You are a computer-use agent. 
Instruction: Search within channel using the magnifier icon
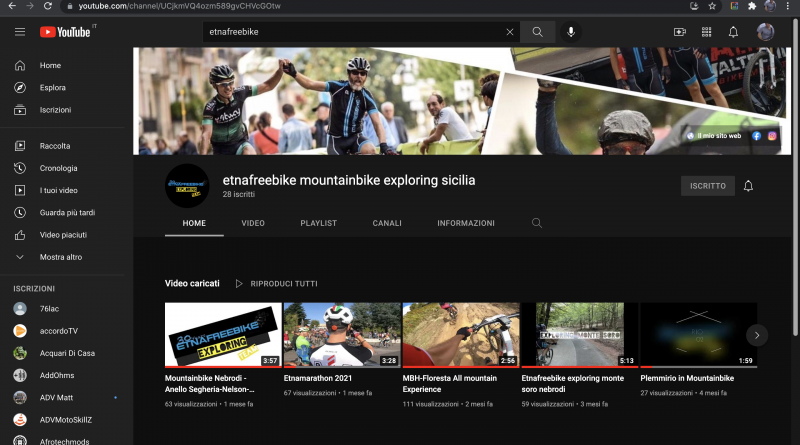tap(537, 223)
